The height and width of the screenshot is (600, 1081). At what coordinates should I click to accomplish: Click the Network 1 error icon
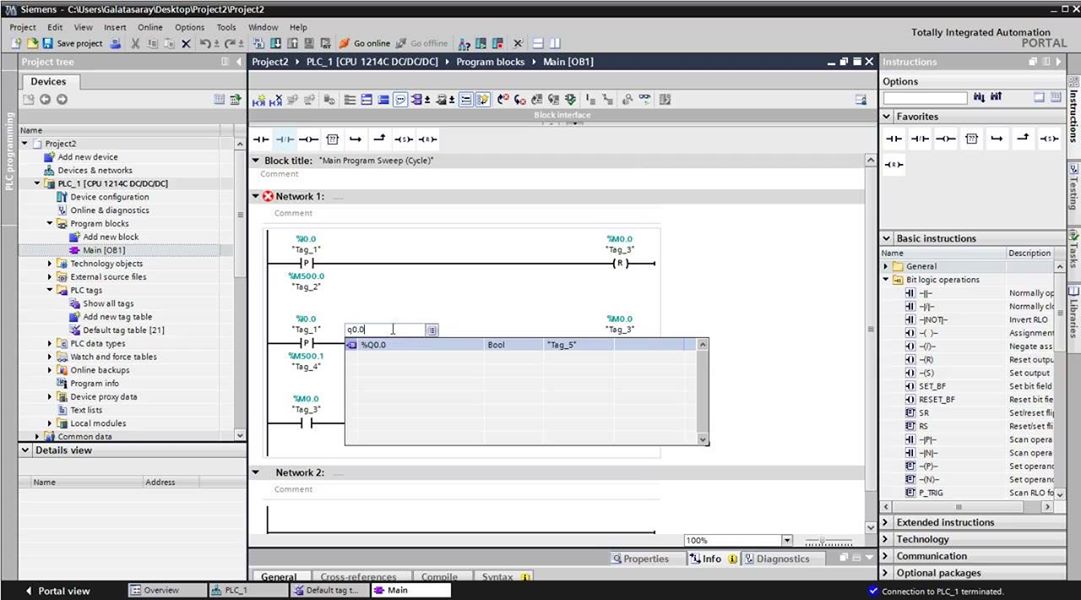tap(267, 197)
